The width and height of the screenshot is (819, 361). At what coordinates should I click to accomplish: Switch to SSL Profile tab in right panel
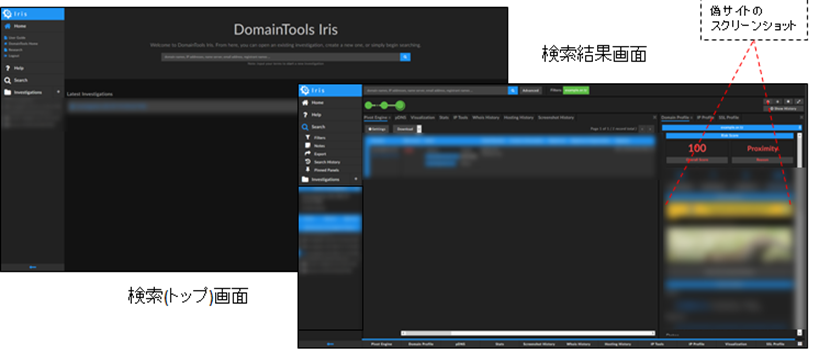729,118
